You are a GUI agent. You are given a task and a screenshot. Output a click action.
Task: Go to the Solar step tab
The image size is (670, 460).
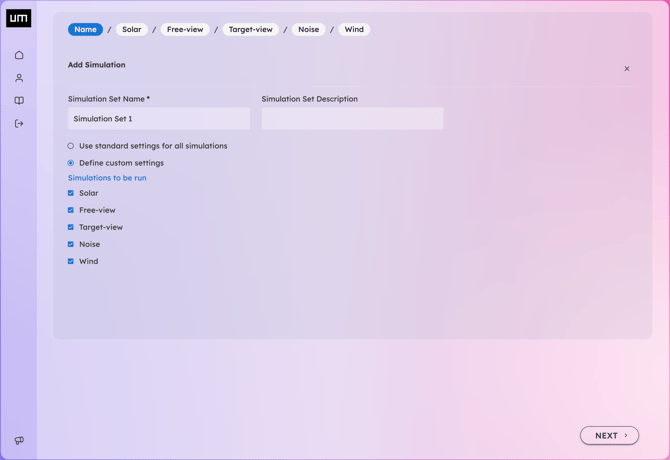coord(132,29)
